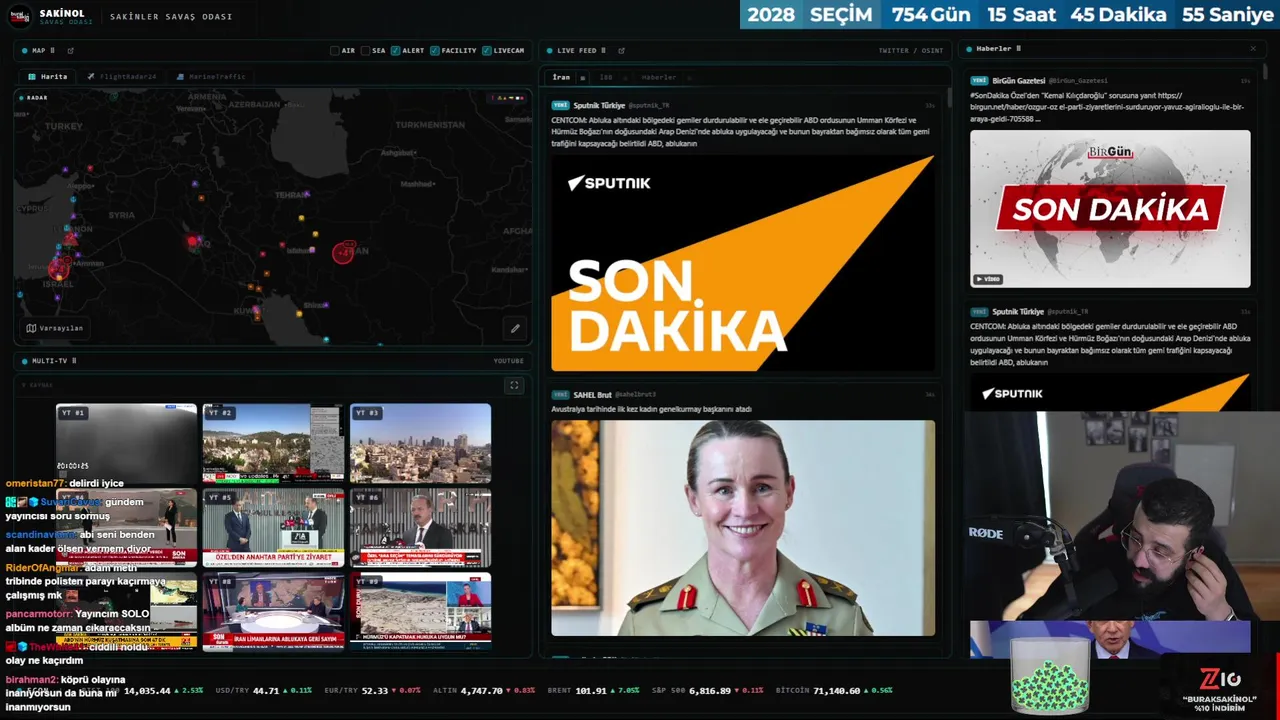
Task: Click the SAKİNLER SAVAŞ ODASI header title
Action: tap(171, 17)
